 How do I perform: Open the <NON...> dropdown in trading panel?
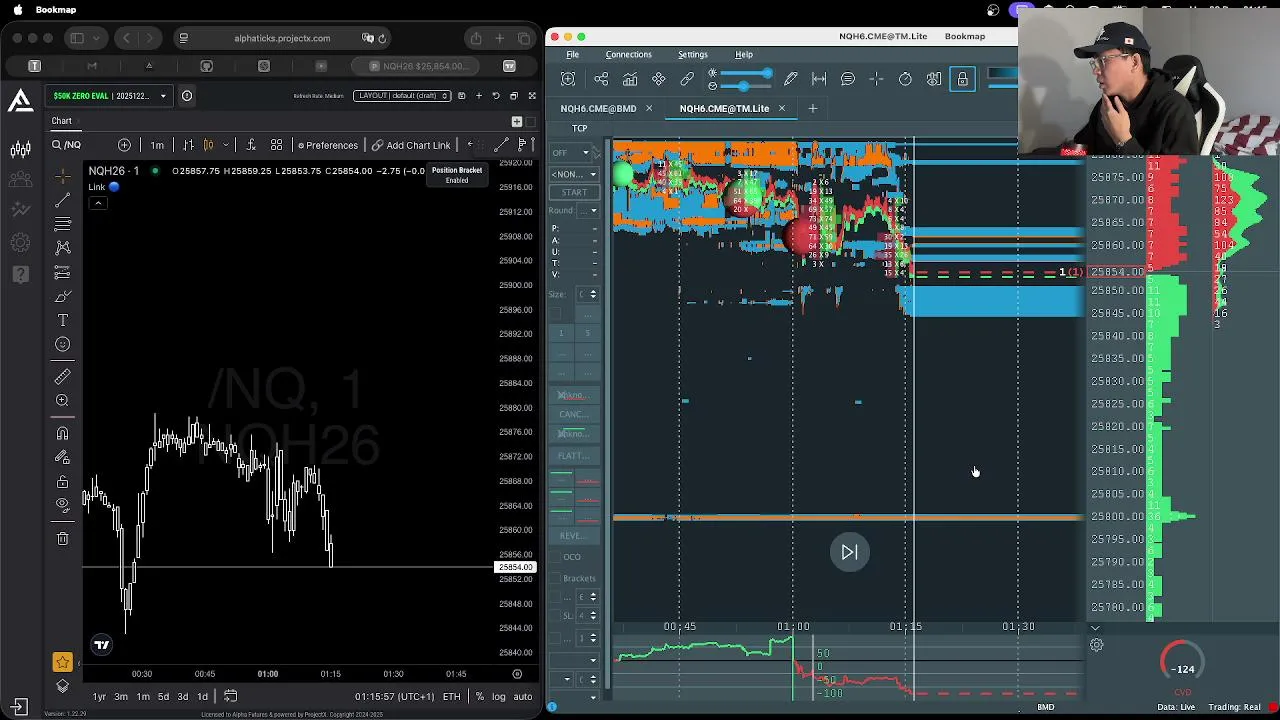point(574,174)
